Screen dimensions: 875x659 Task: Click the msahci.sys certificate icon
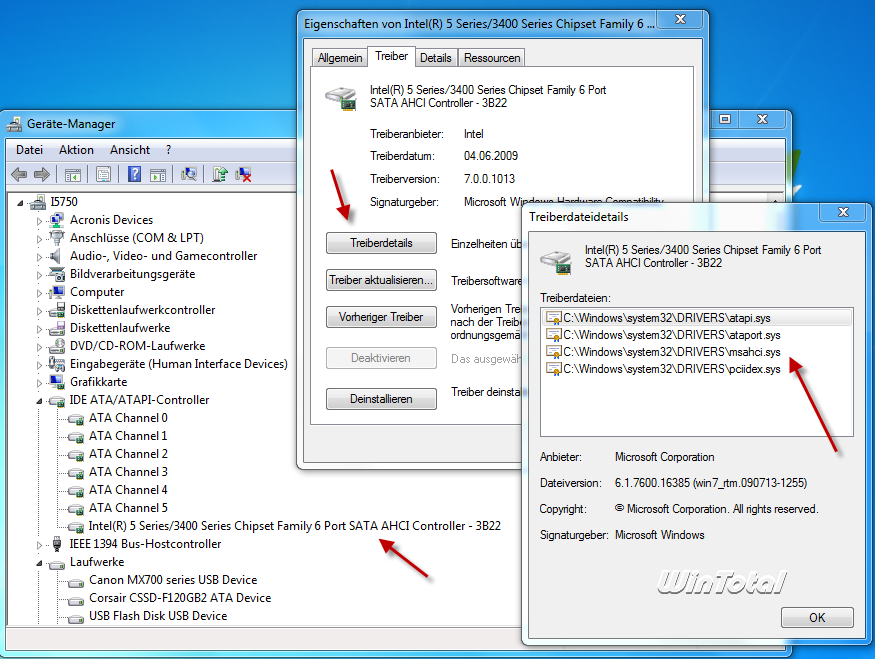(554, 352)
